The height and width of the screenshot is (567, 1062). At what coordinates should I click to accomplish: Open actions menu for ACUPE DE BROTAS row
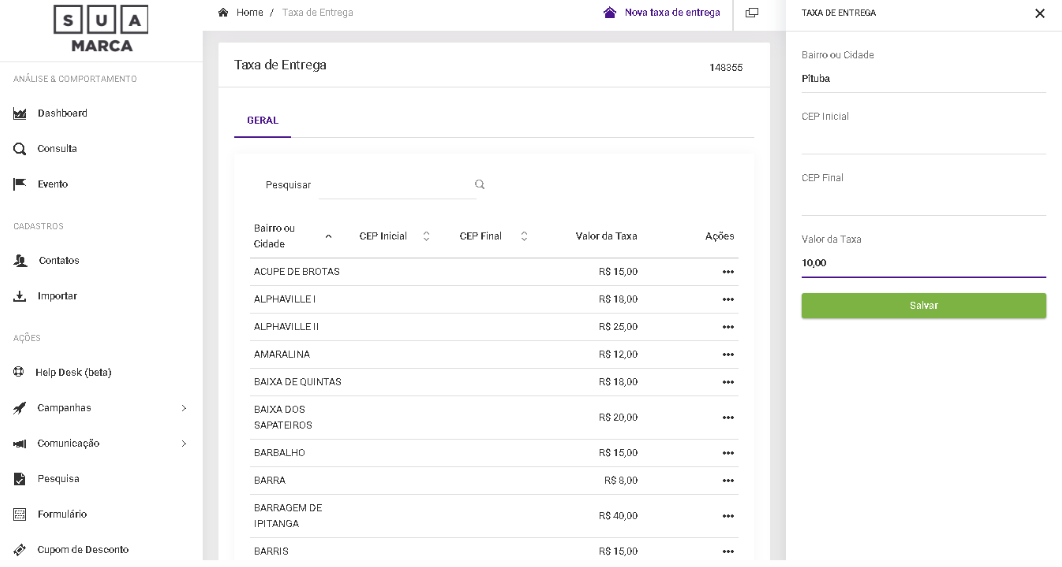[728, 272]
